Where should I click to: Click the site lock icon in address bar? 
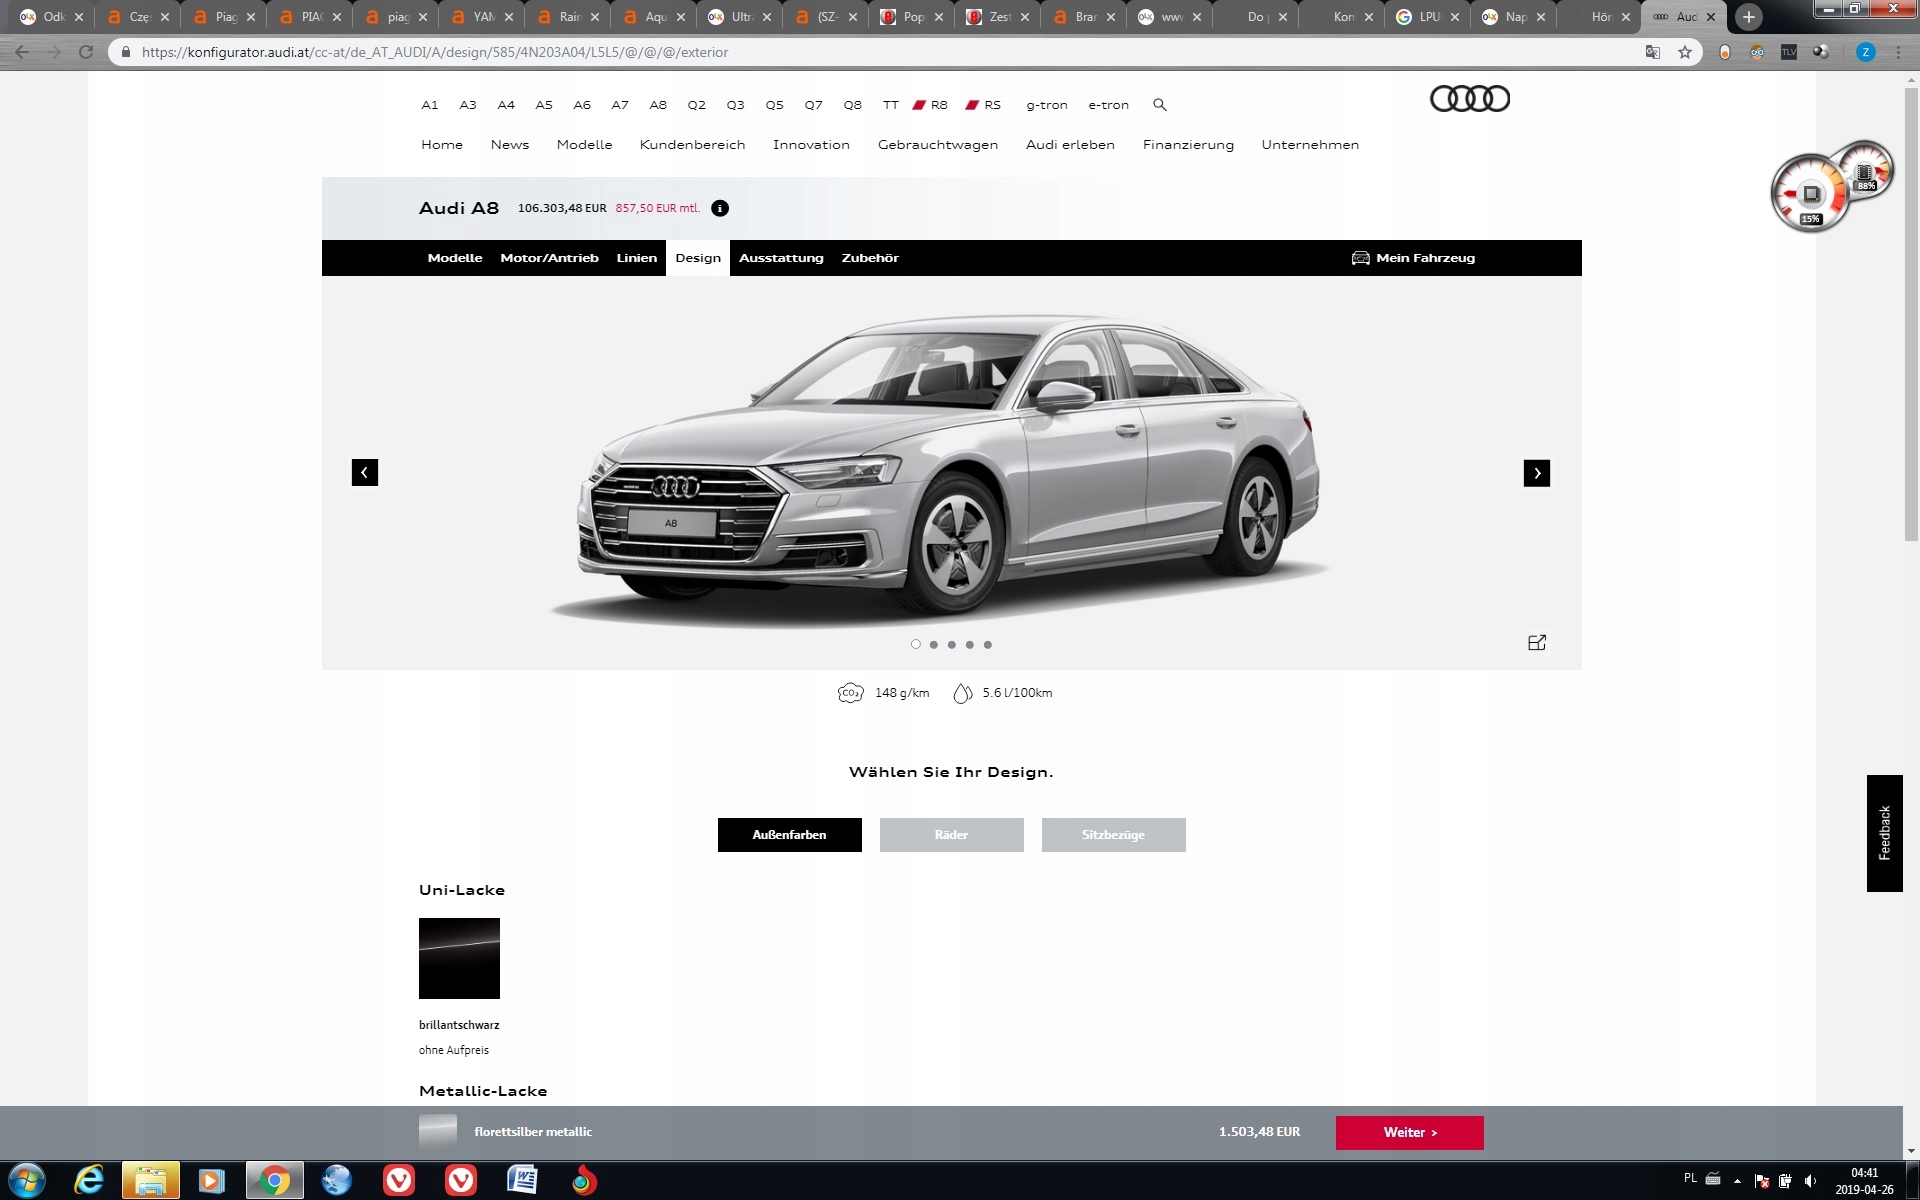(125, 52)
